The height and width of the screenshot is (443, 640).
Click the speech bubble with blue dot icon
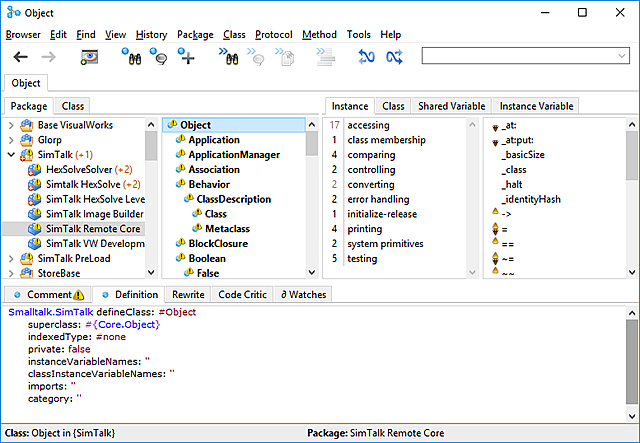[158, 57]
